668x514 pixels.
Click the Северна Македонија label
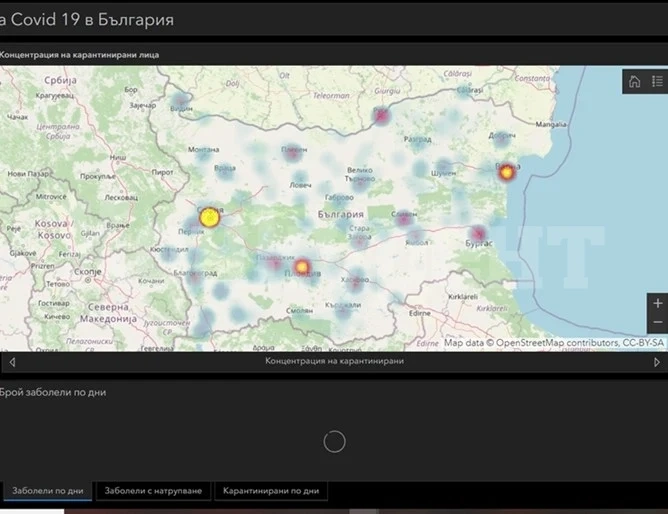coord(108,313)
